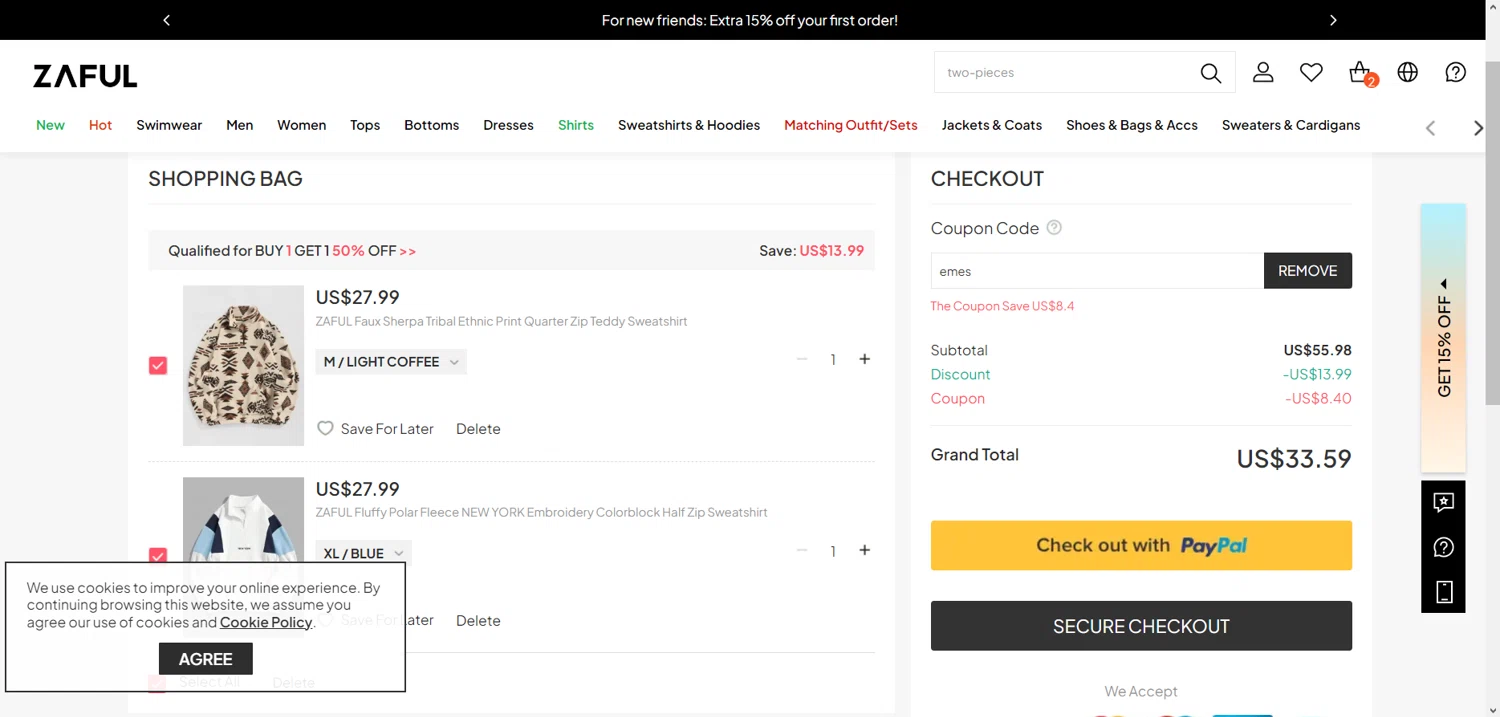This screenshot has width=1500, height=717.
Task: Open Shoes & Bags & Accs category
Action: pyautogui.click(x=1132, y=125)
